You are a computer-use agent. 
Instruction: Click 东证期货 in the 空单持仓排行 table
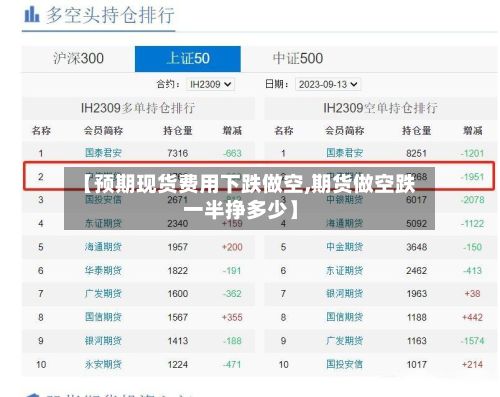[345, 270]
